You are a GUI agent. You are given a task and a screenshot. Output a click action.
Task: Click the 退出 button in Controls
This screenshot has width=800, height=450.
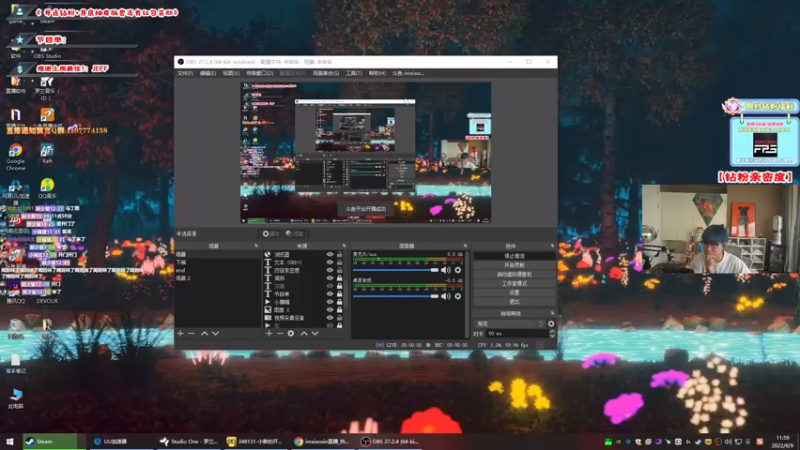click(514, 302)
